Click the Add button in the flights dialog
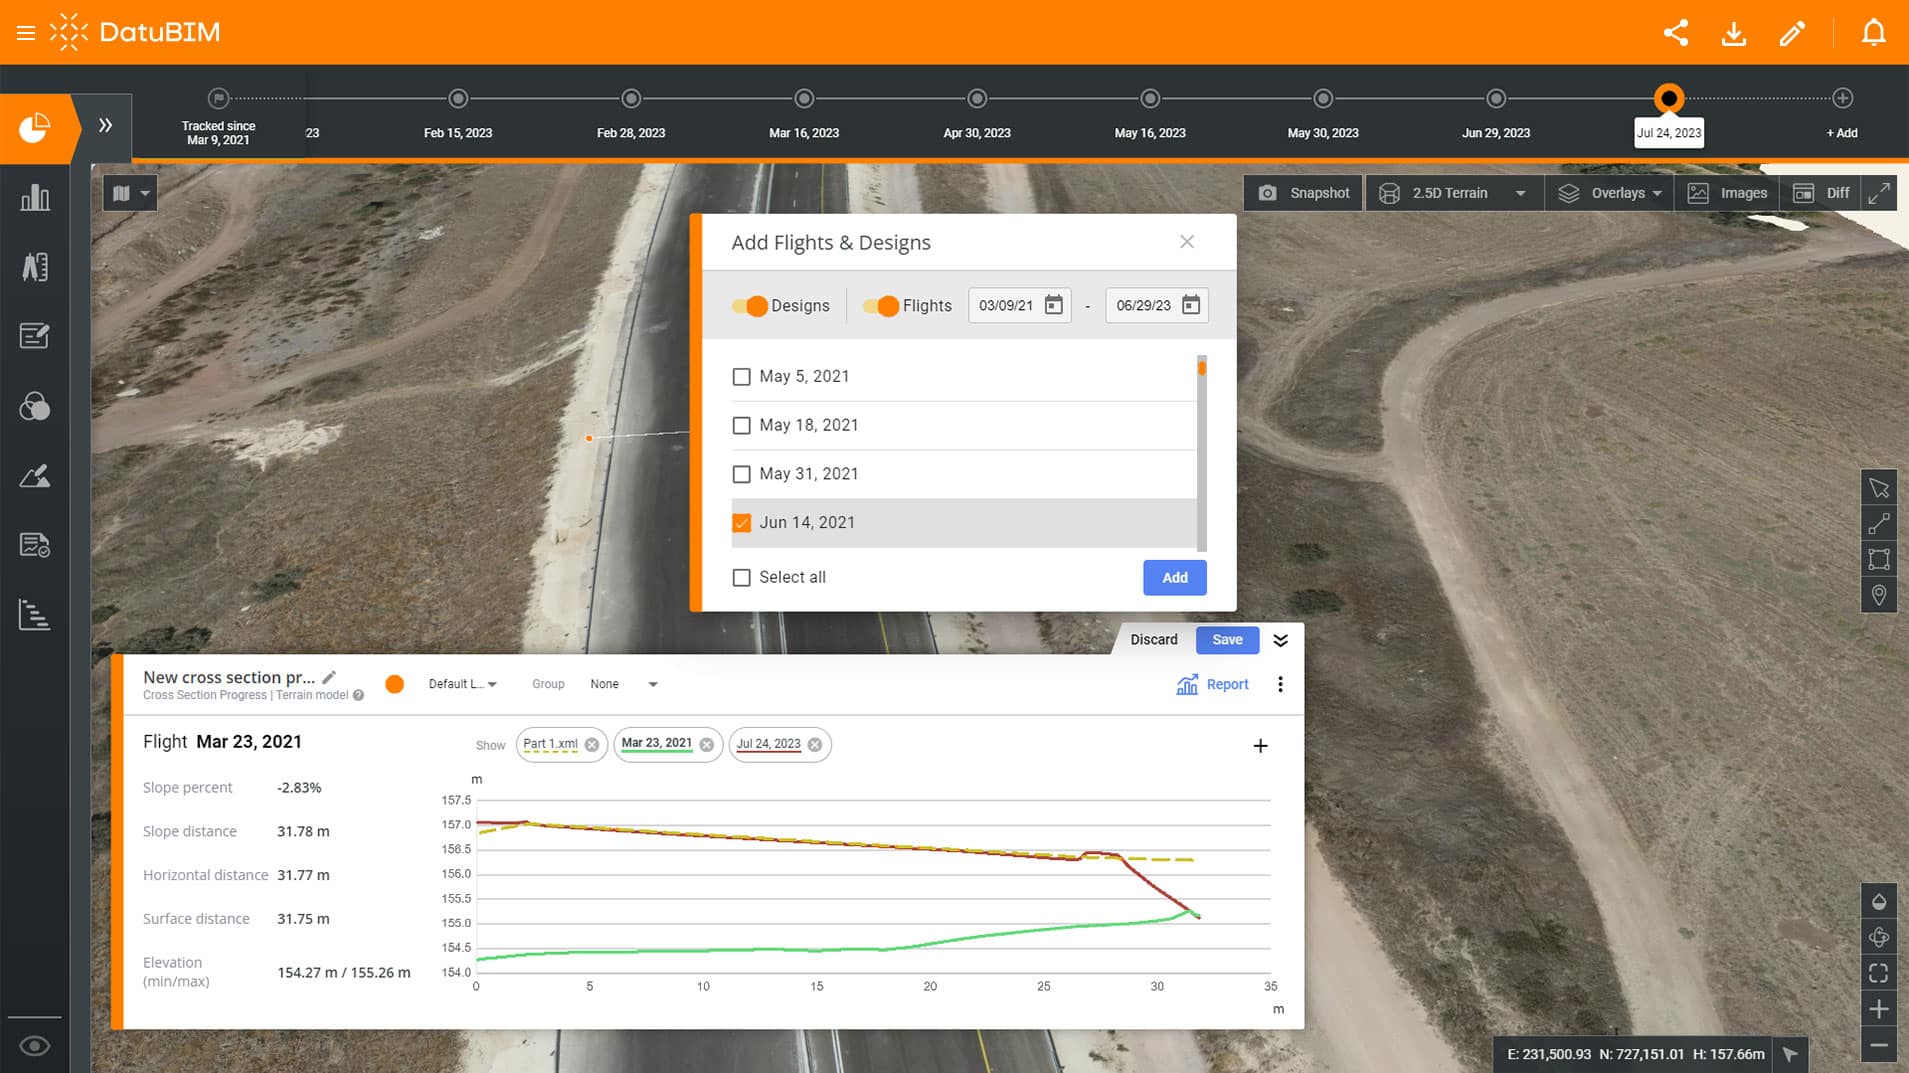The width and height of the screenshot is (1909, 1073). (1174, 577)
